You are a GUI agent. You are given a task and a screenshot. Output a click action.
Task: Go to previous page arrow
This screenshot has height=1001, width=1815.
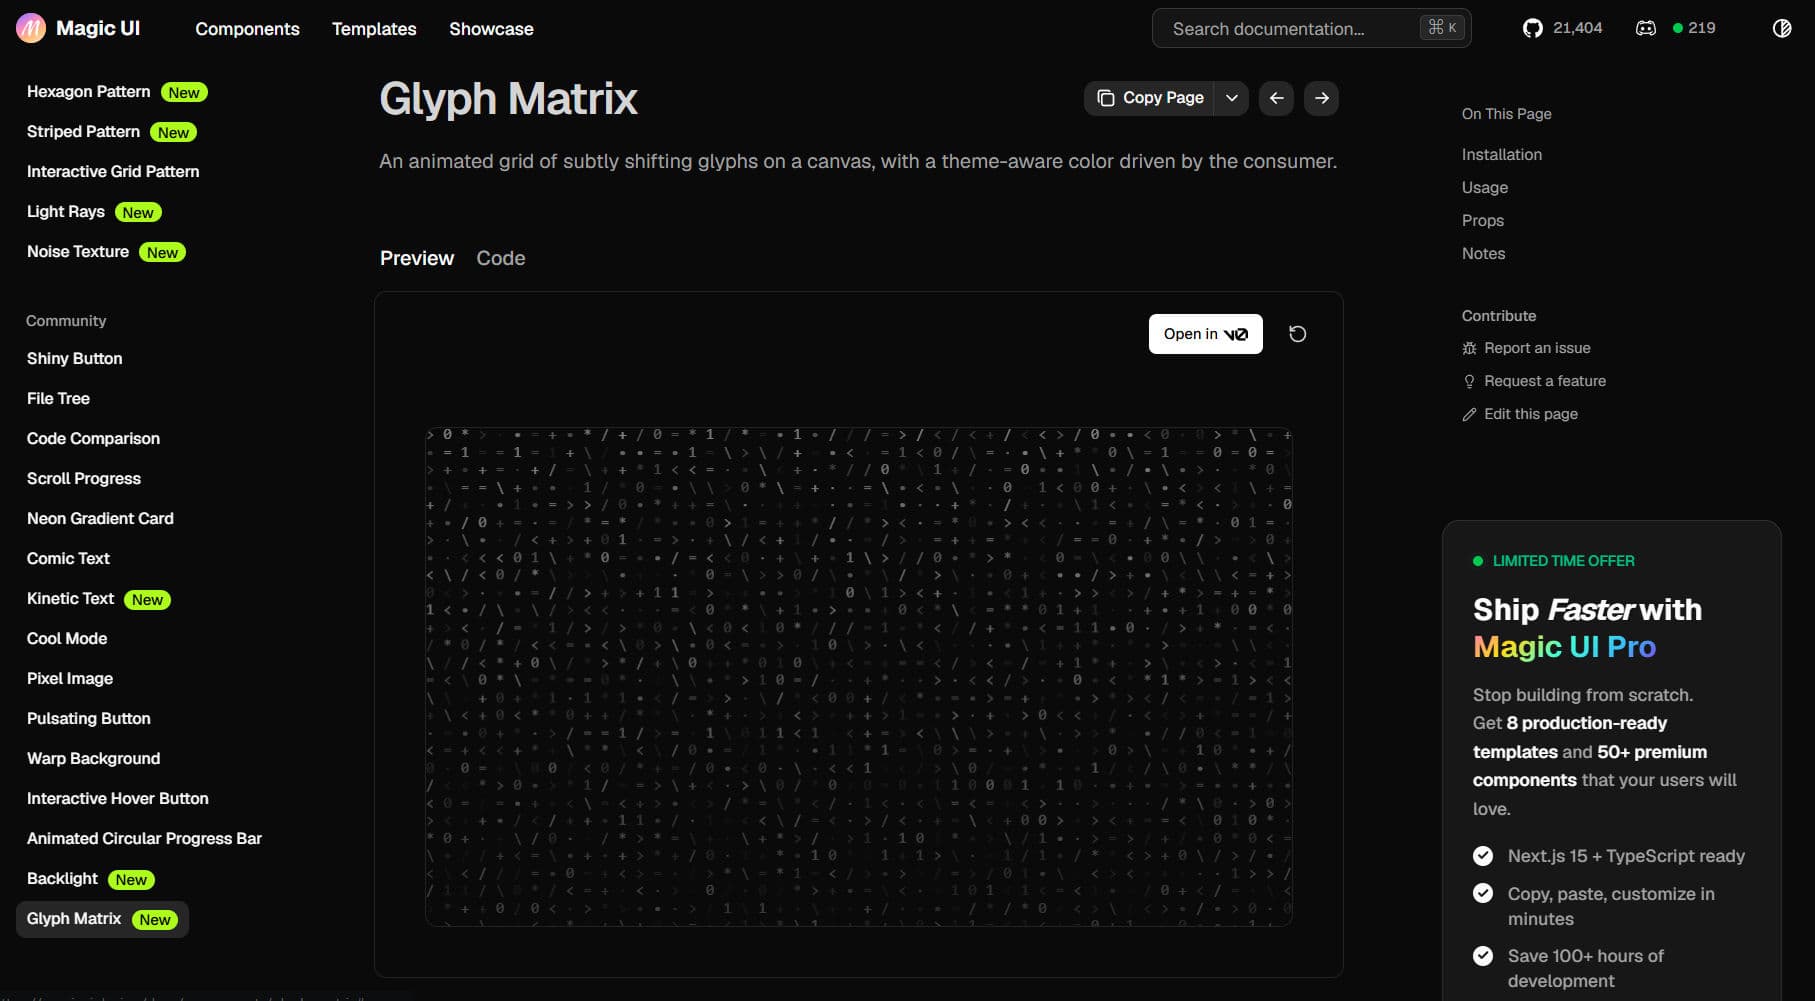(1276, 98)
